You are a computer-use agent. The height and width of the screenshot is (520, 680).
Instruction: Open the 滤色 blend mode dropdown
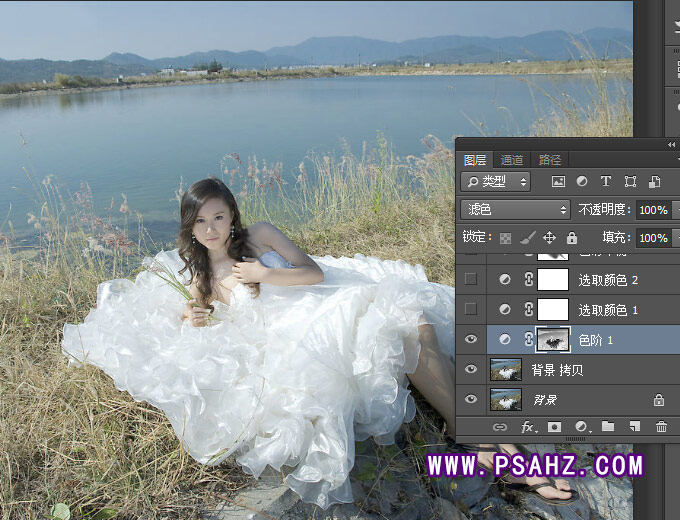pyautogui.click(x=515, y=210)
